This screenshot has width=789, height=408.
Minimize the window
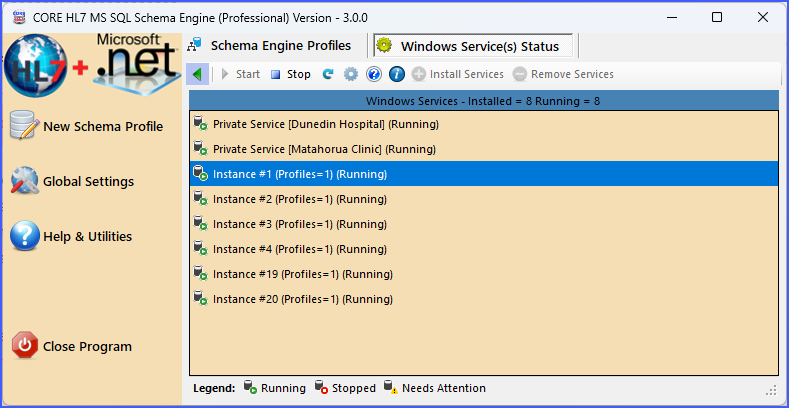(671, 17)
